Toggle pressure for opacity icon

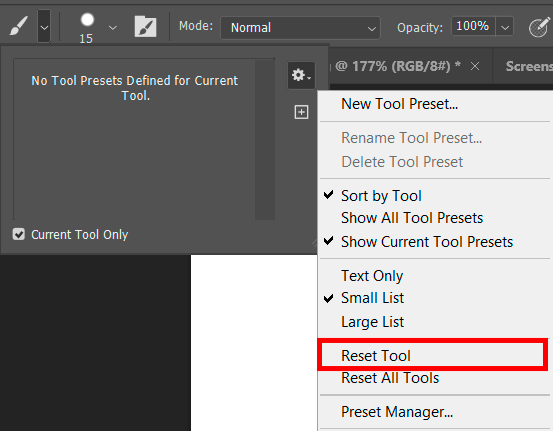[x=539, y=27]
